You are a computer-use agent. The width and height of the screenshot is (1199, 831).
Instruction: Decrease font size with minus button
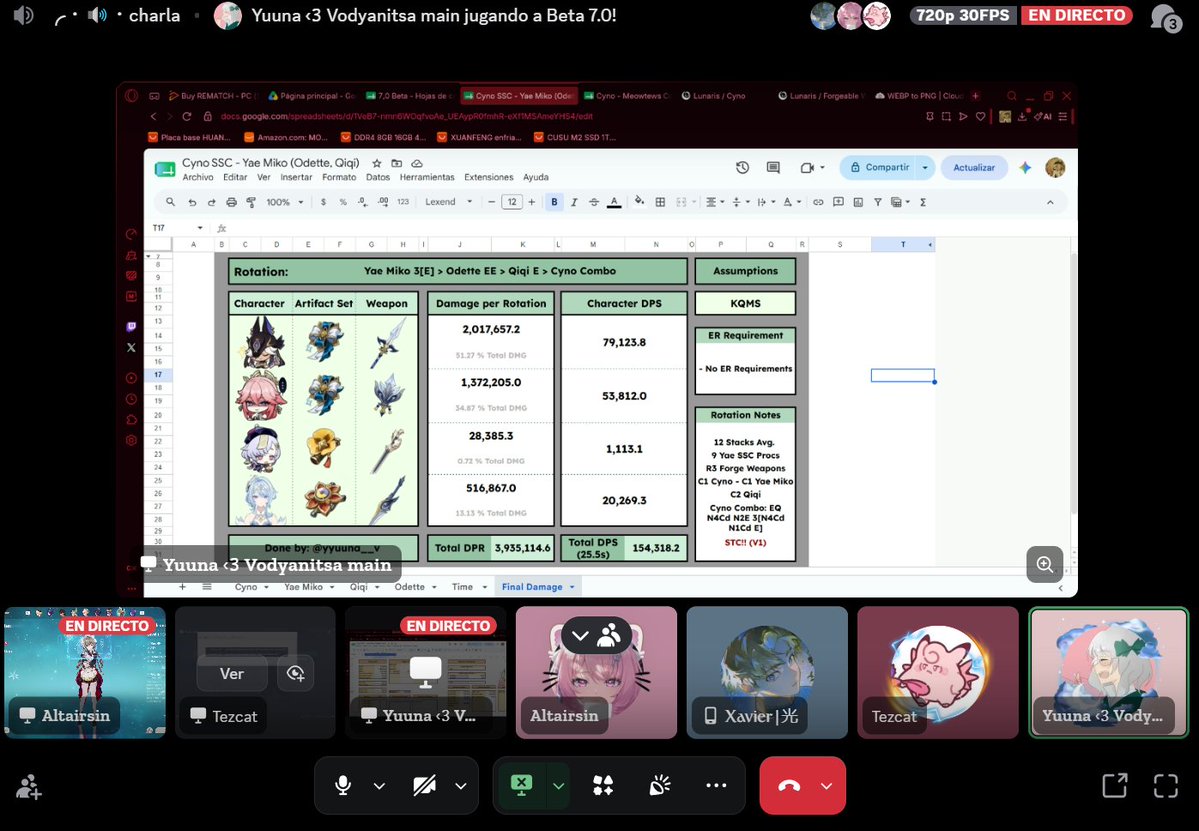pyautogui.click(x=491, y=202)
